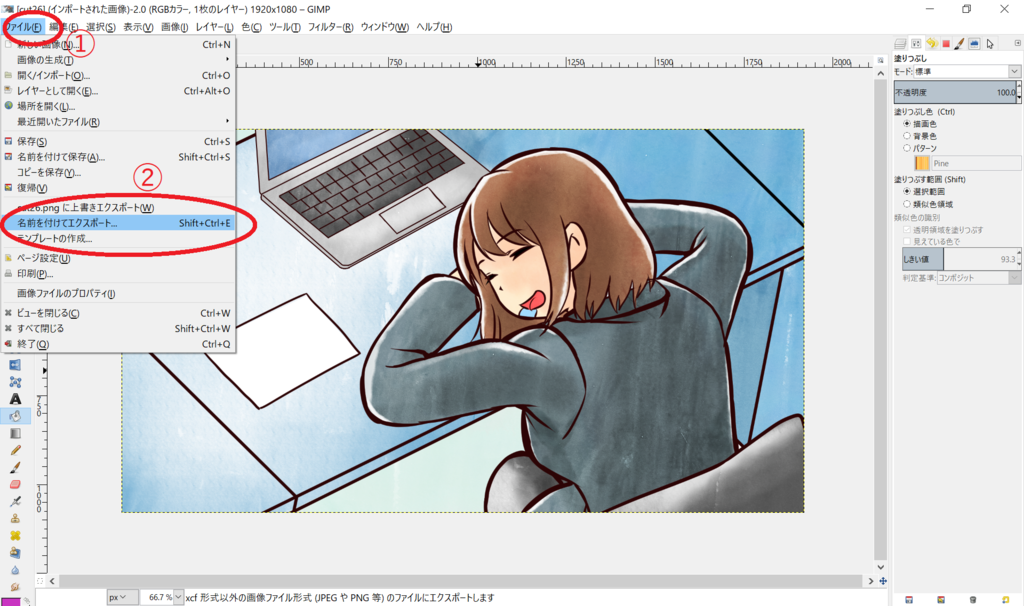1024x606 pixels.
Task: Click the Pine pattern swatch
Action: (922, 163)
